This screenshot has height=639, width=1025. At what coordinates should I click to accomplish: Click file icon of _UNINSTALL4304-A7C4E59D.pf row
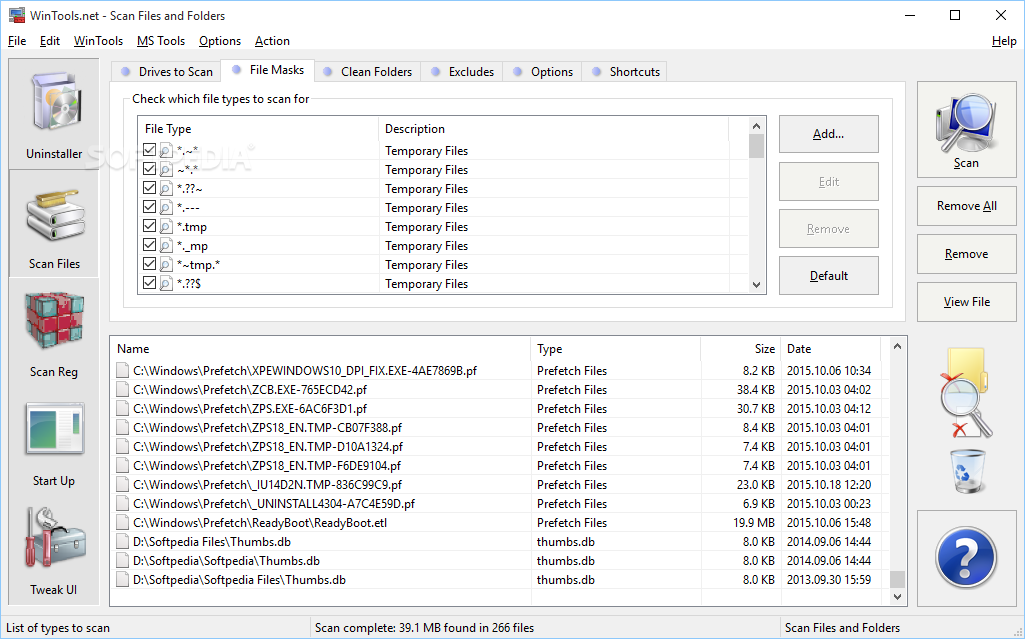point(122,504)
